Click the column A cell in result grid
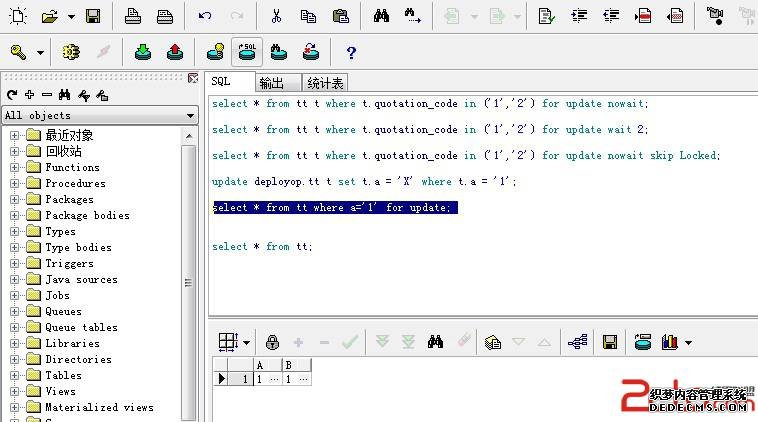Screen dimensions: 758x422 (264, 379)
